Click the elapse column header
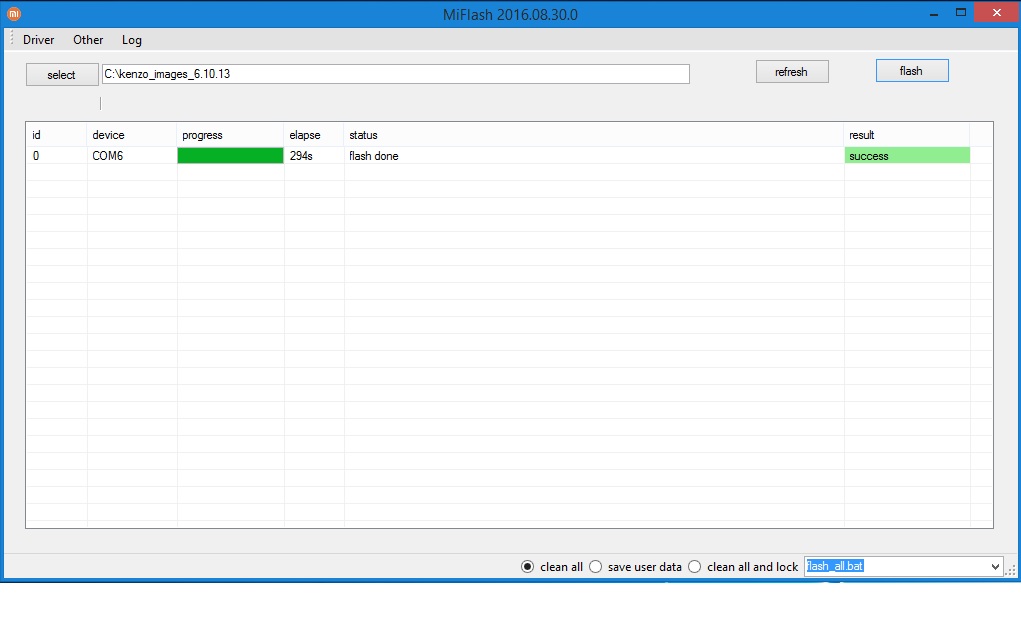This screenshot has height=630, width=1021. tap(314, 135)
